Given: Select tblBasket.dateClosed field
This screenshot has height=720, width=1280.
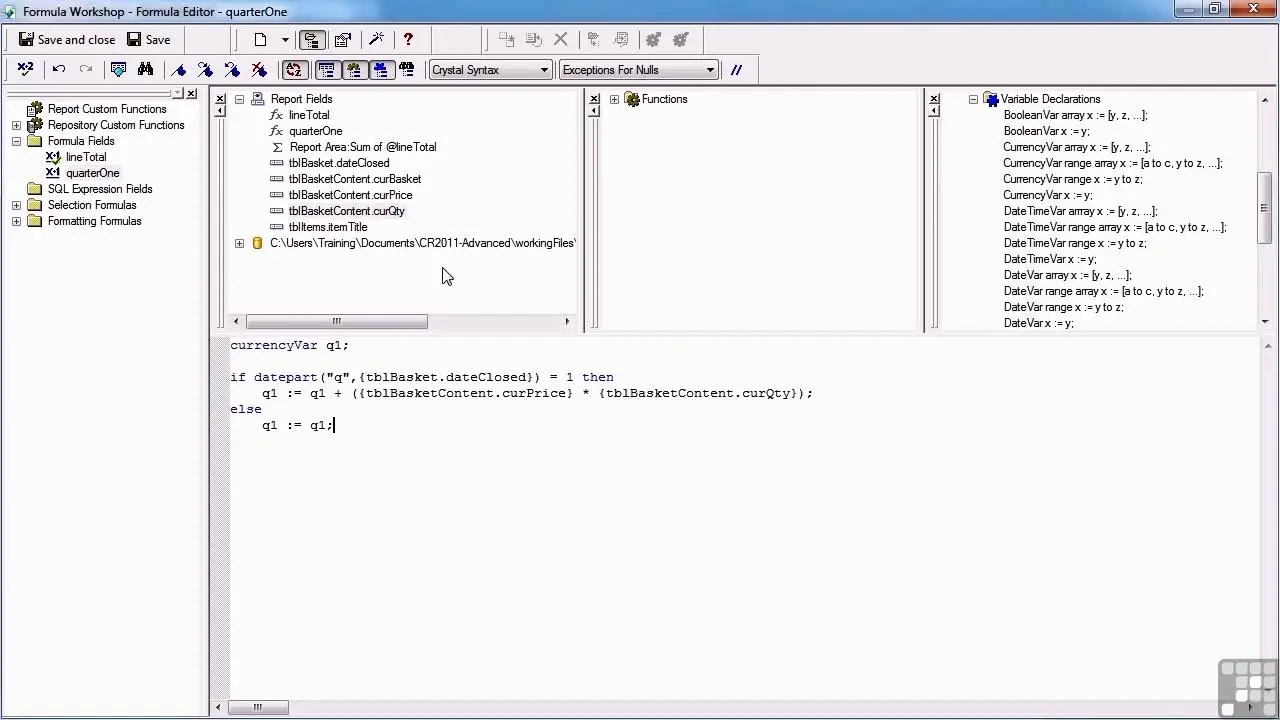Looking at the screenshot, I should (x=339, y=163).
